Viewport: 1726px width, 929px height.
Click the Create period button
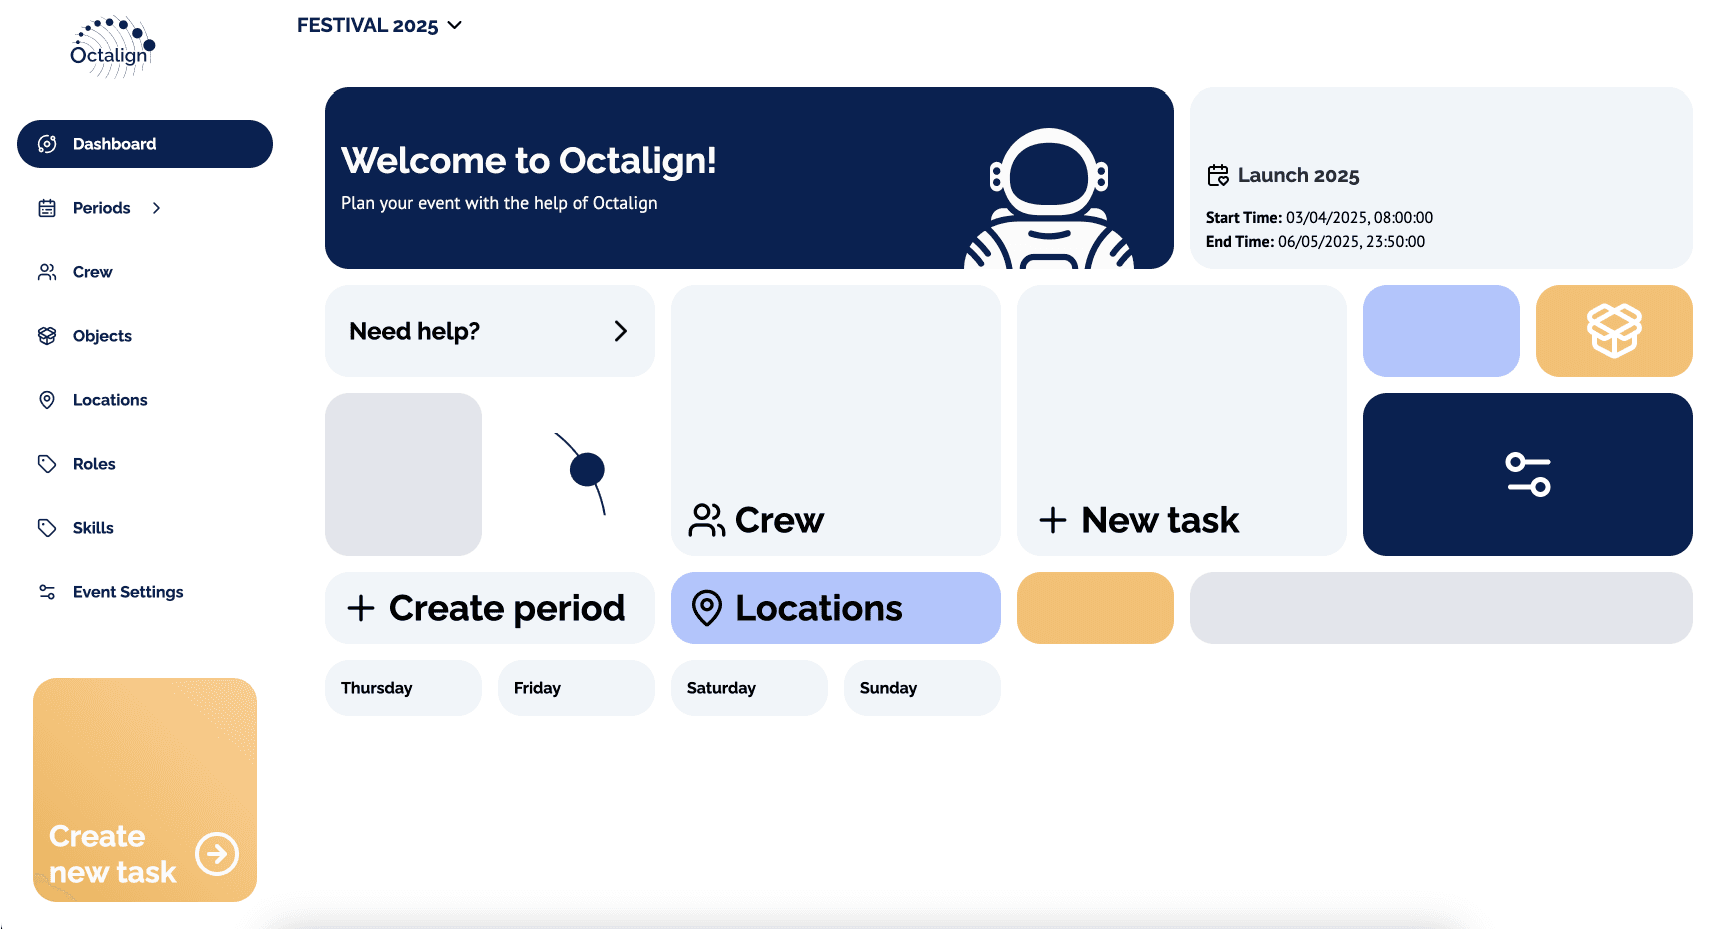pos(489,608)
